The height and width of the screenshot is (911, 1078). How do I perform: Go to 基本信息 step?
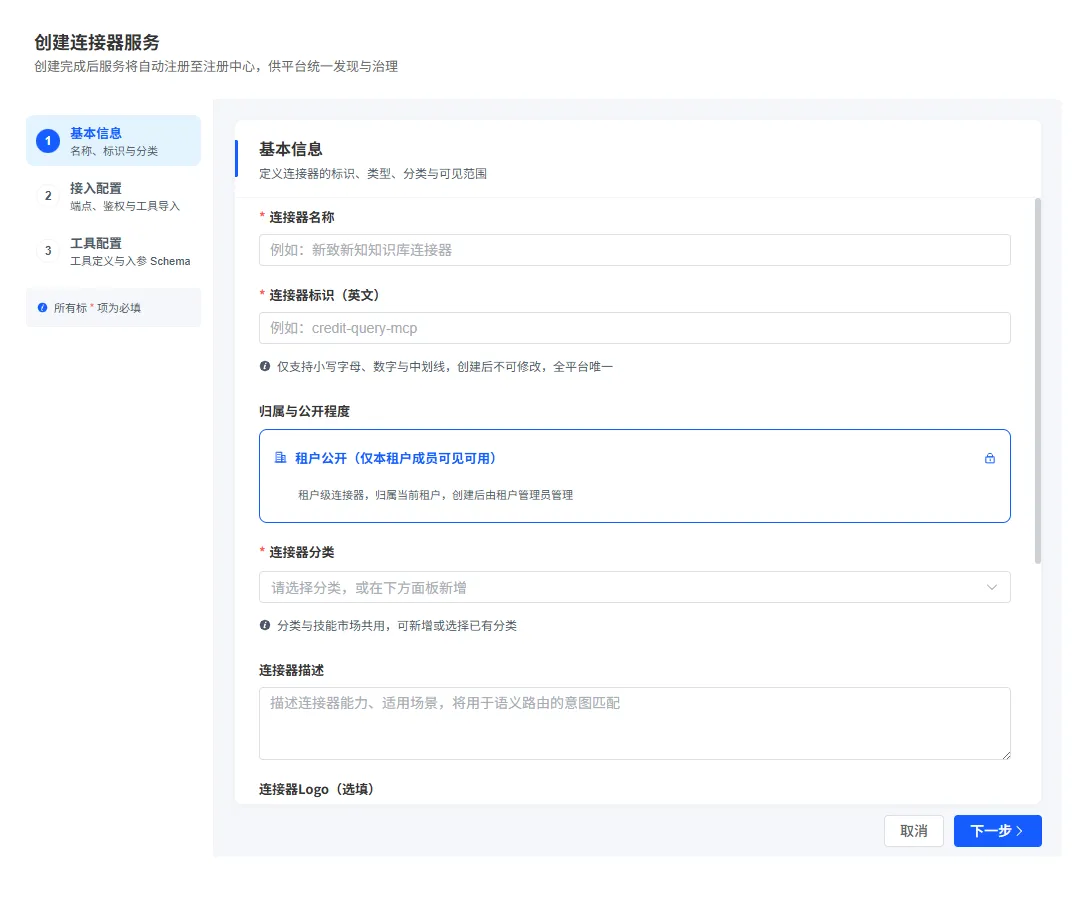(113, 141)
